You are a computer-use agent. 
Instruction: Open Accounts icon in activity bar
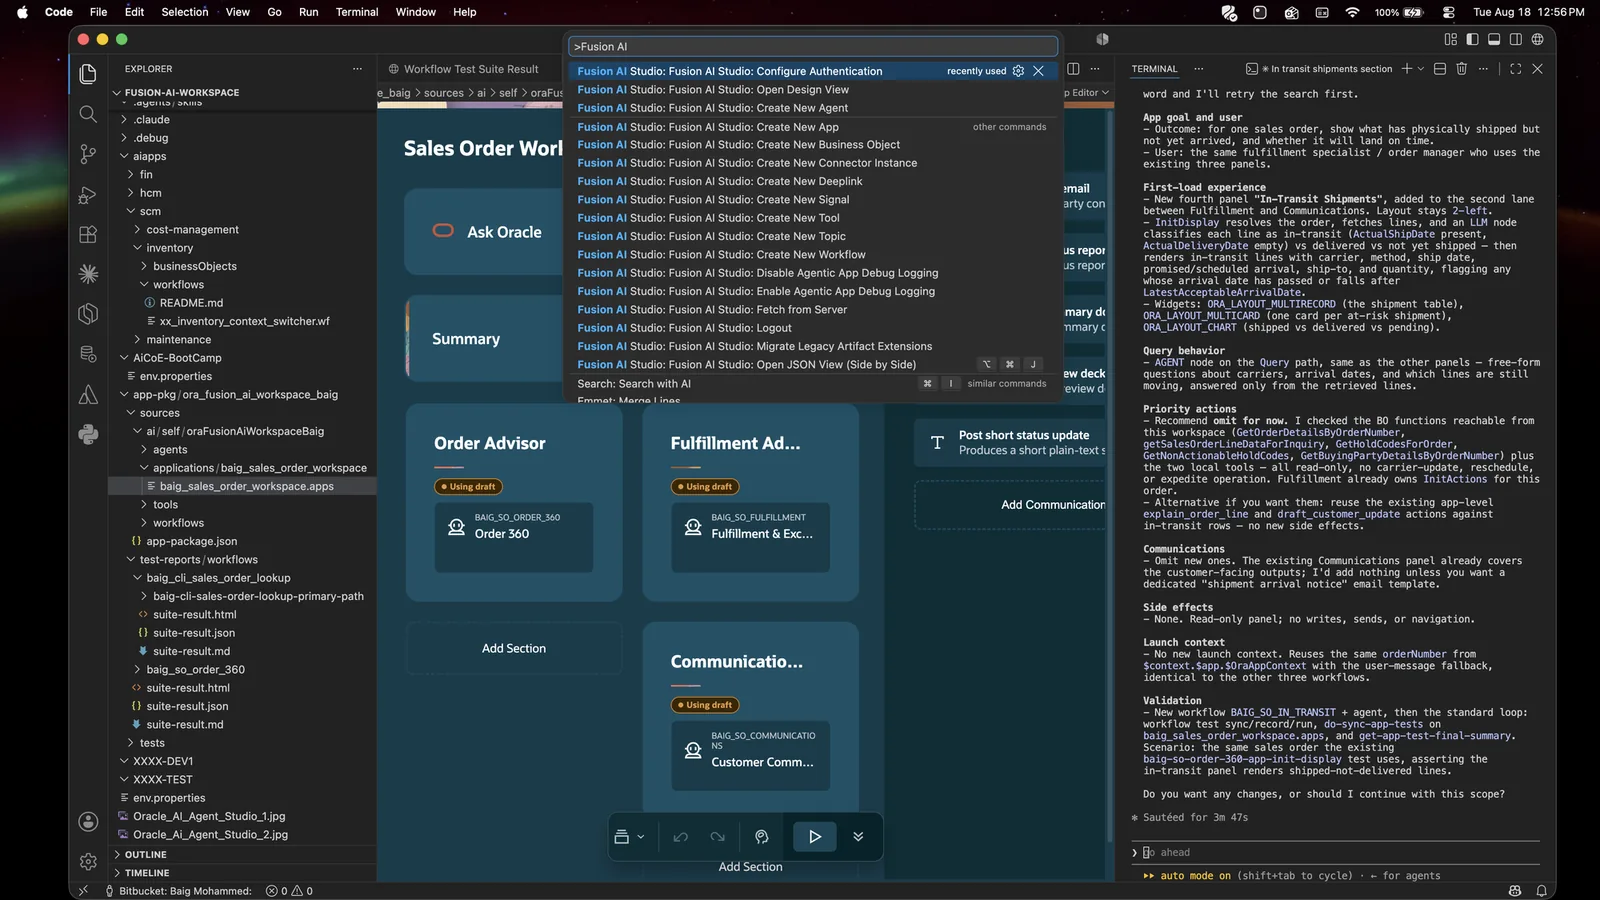[x=88, y=821]
